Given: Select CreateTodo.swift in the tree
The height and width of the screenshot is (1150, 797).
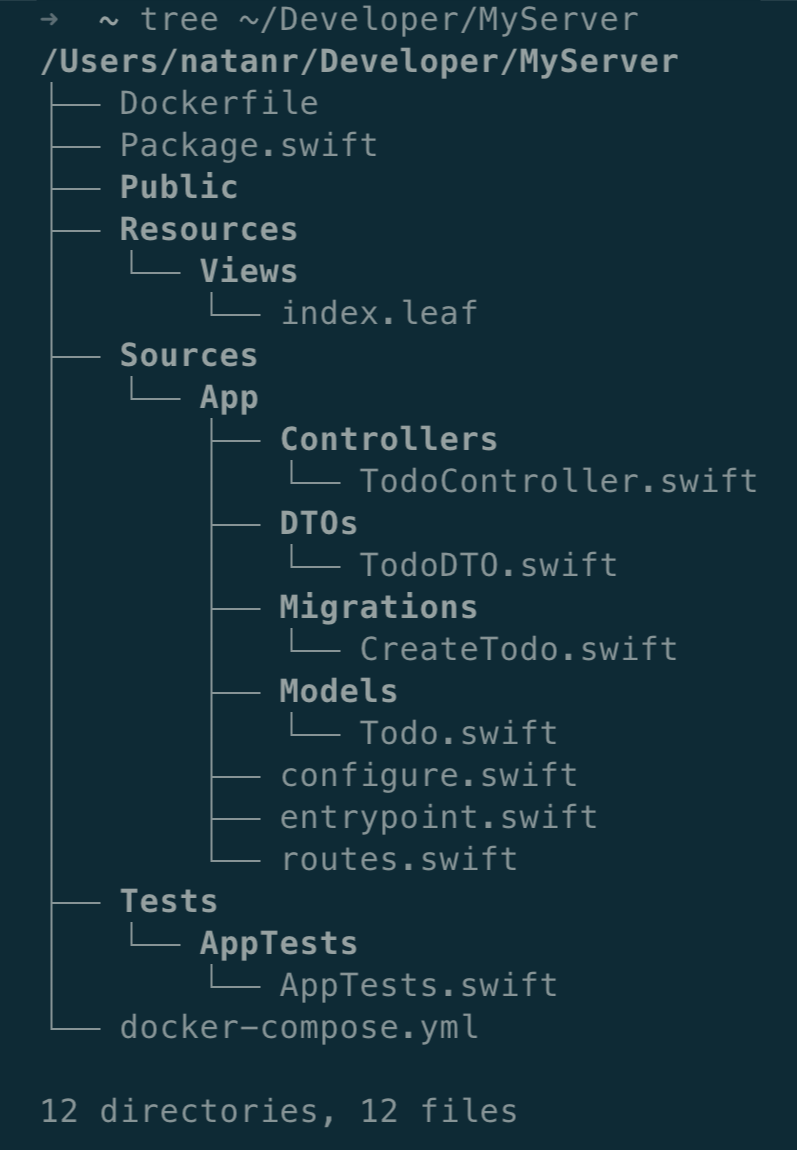Looking at the screenshot, I should pyautogui.click(x=518, y=649).
